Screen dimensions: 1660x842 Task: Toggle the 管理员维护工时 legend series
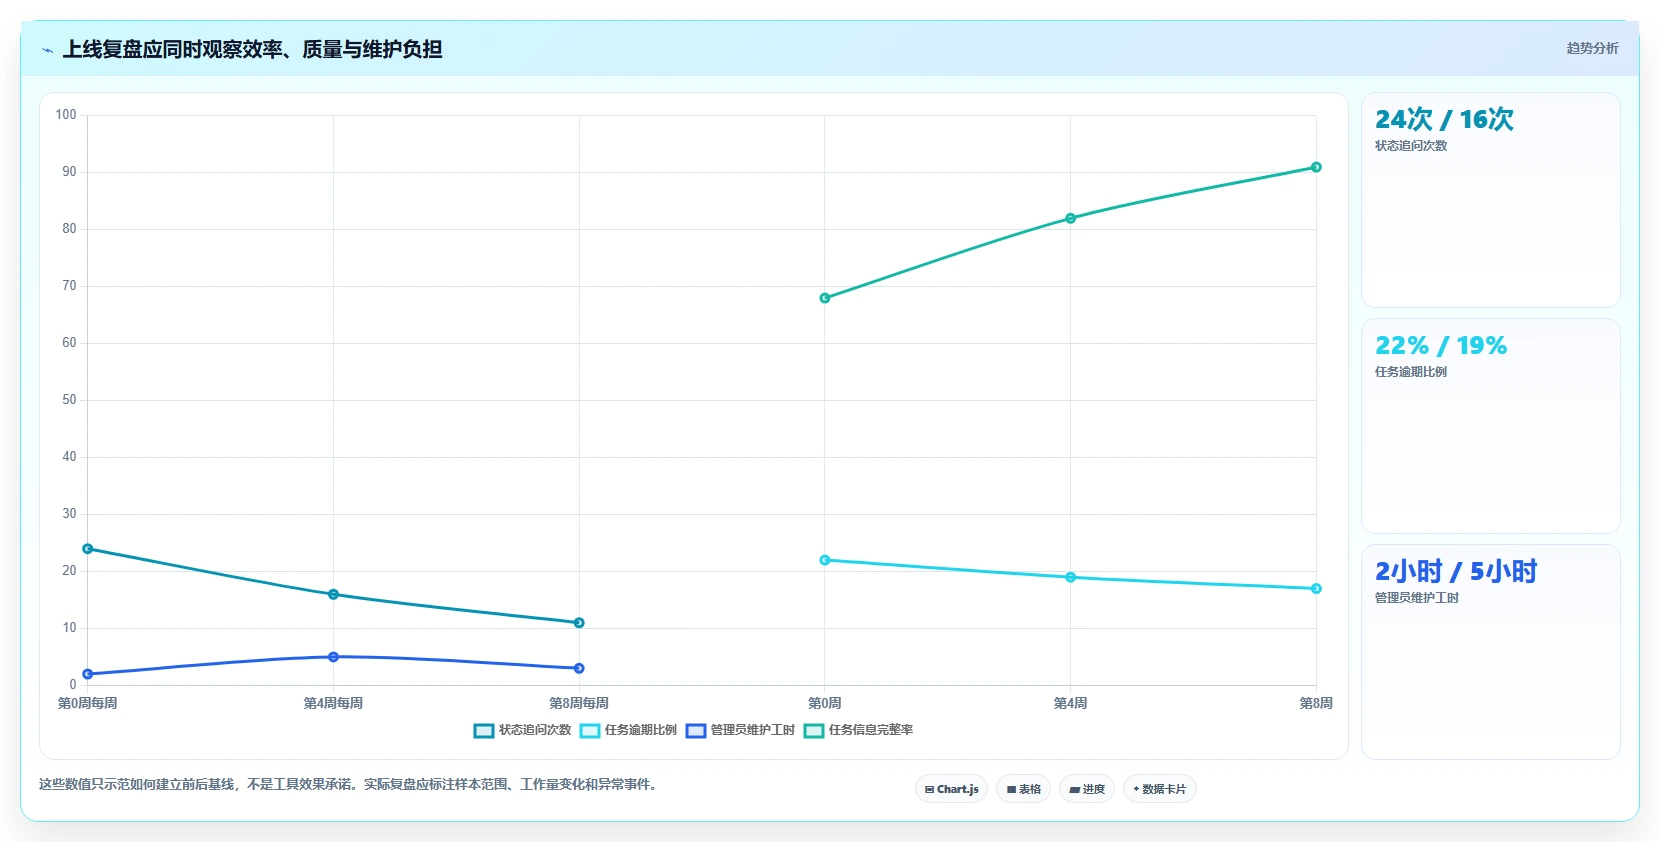(740, 730)
